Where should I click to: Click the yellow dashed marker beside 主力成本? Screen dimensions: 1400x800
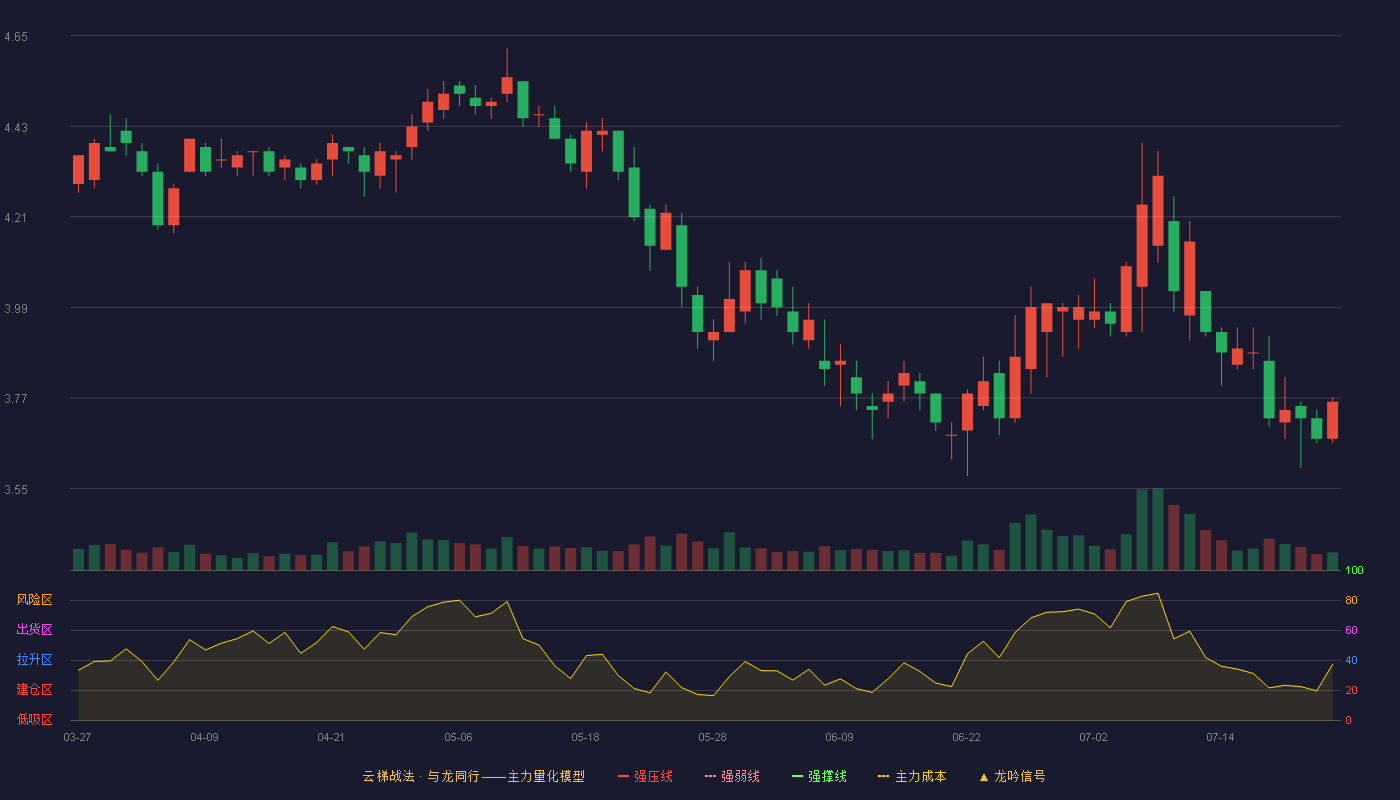pos(883,776)
